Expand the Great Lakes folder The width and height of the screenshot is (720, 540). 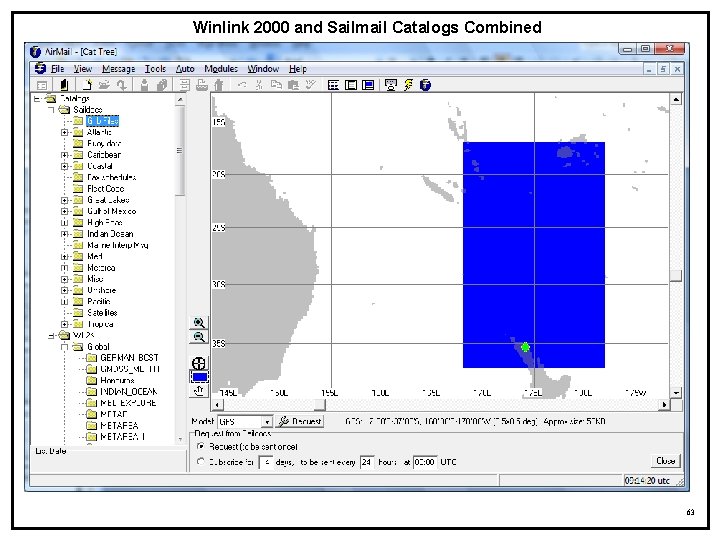(65, 200)
